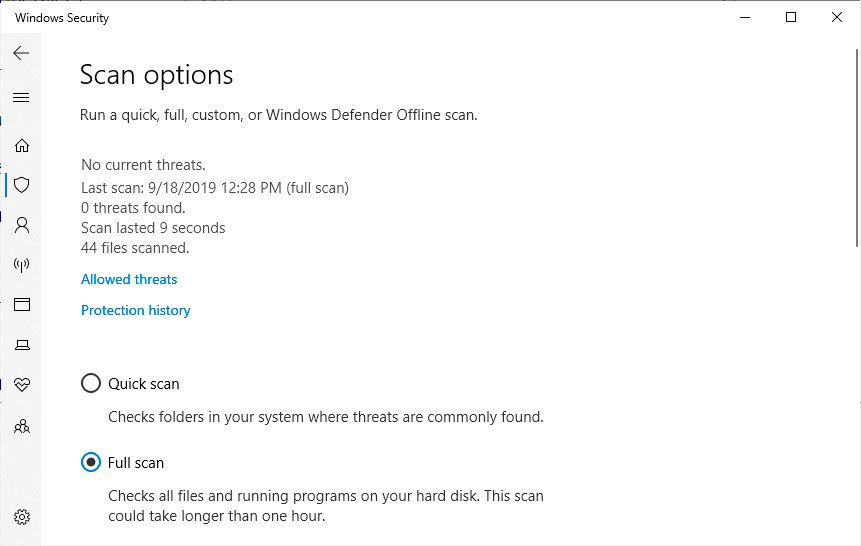This screenshot has height=546, width=861.
Task: View Protection history link
Action: tap(135, 310)
